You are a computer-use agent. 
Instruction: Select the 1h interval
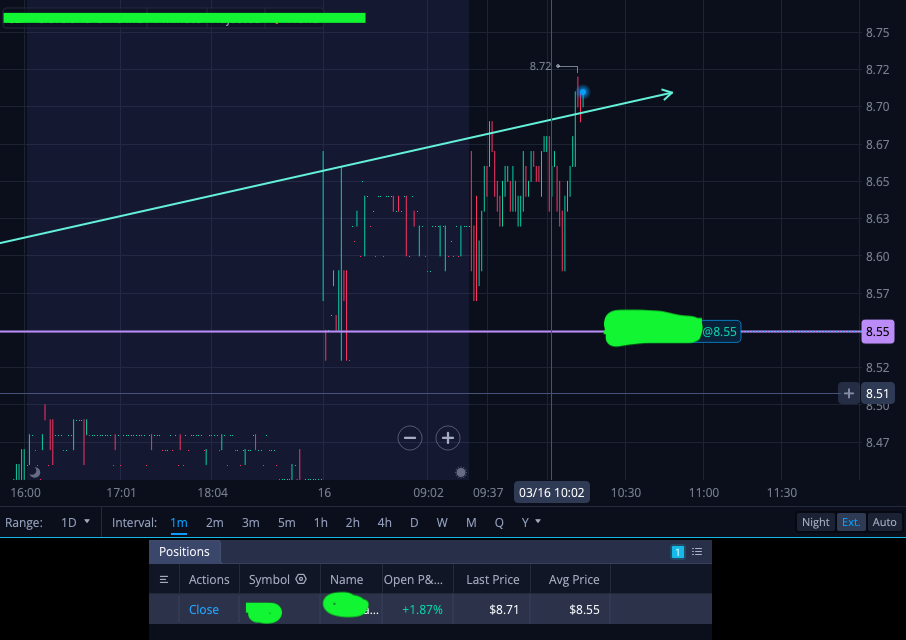[x=321, y=523]
